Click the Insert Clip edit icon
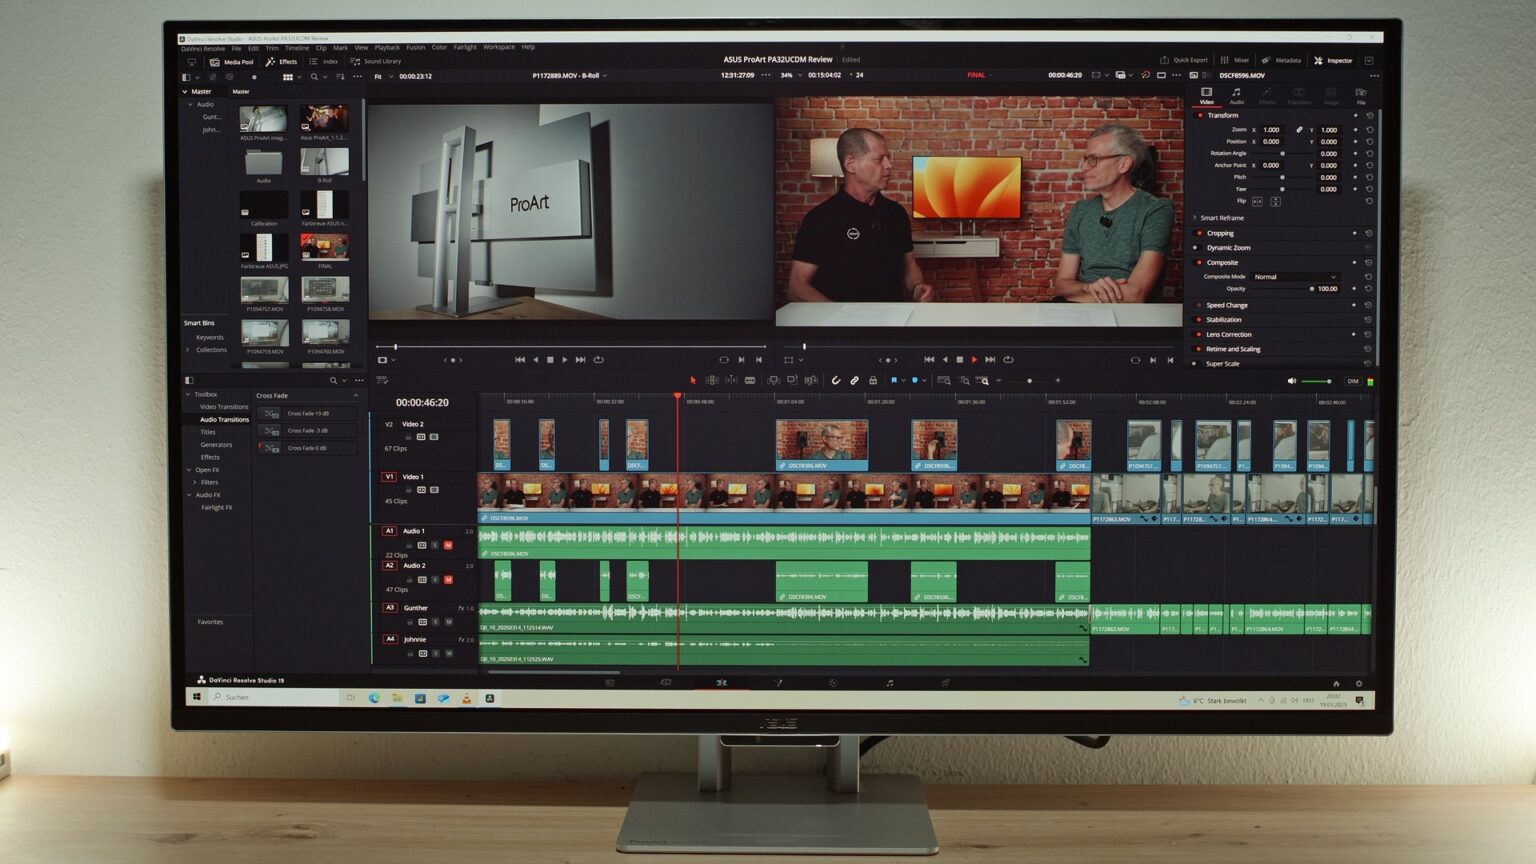 point(773,380)
